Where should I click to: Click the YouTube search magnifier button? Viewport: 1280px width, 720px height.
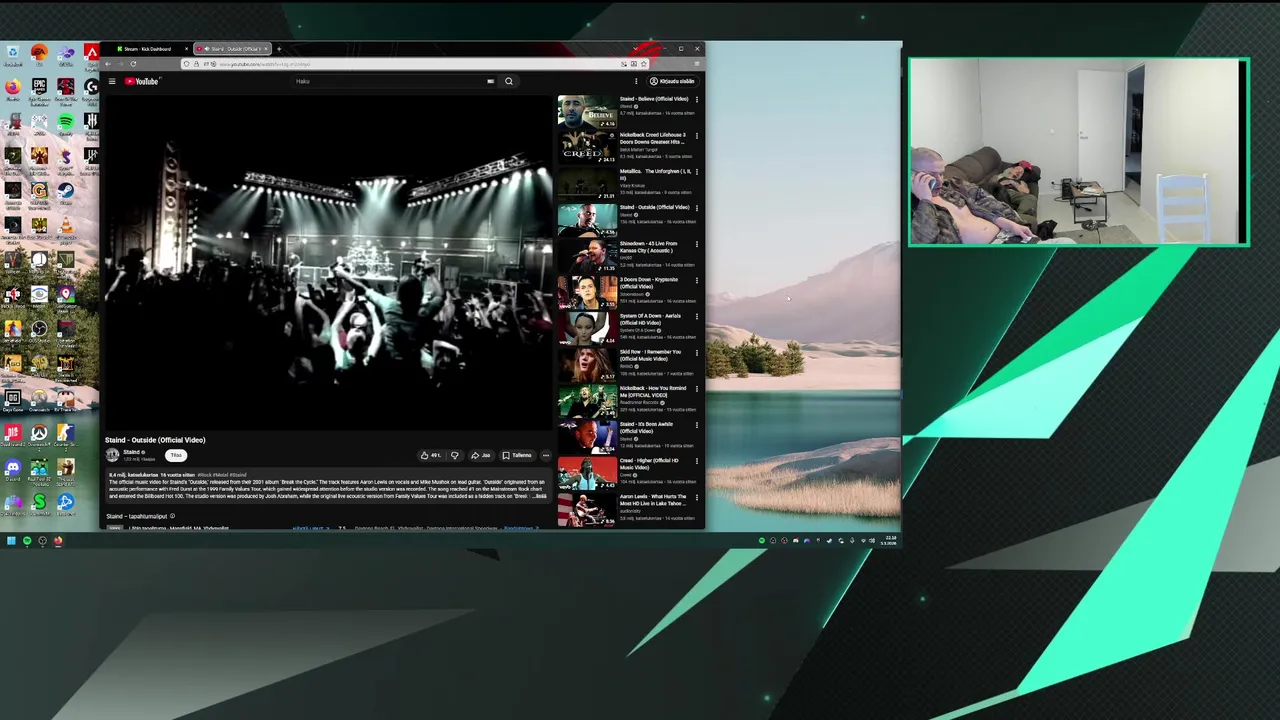(x=509, y=81)
